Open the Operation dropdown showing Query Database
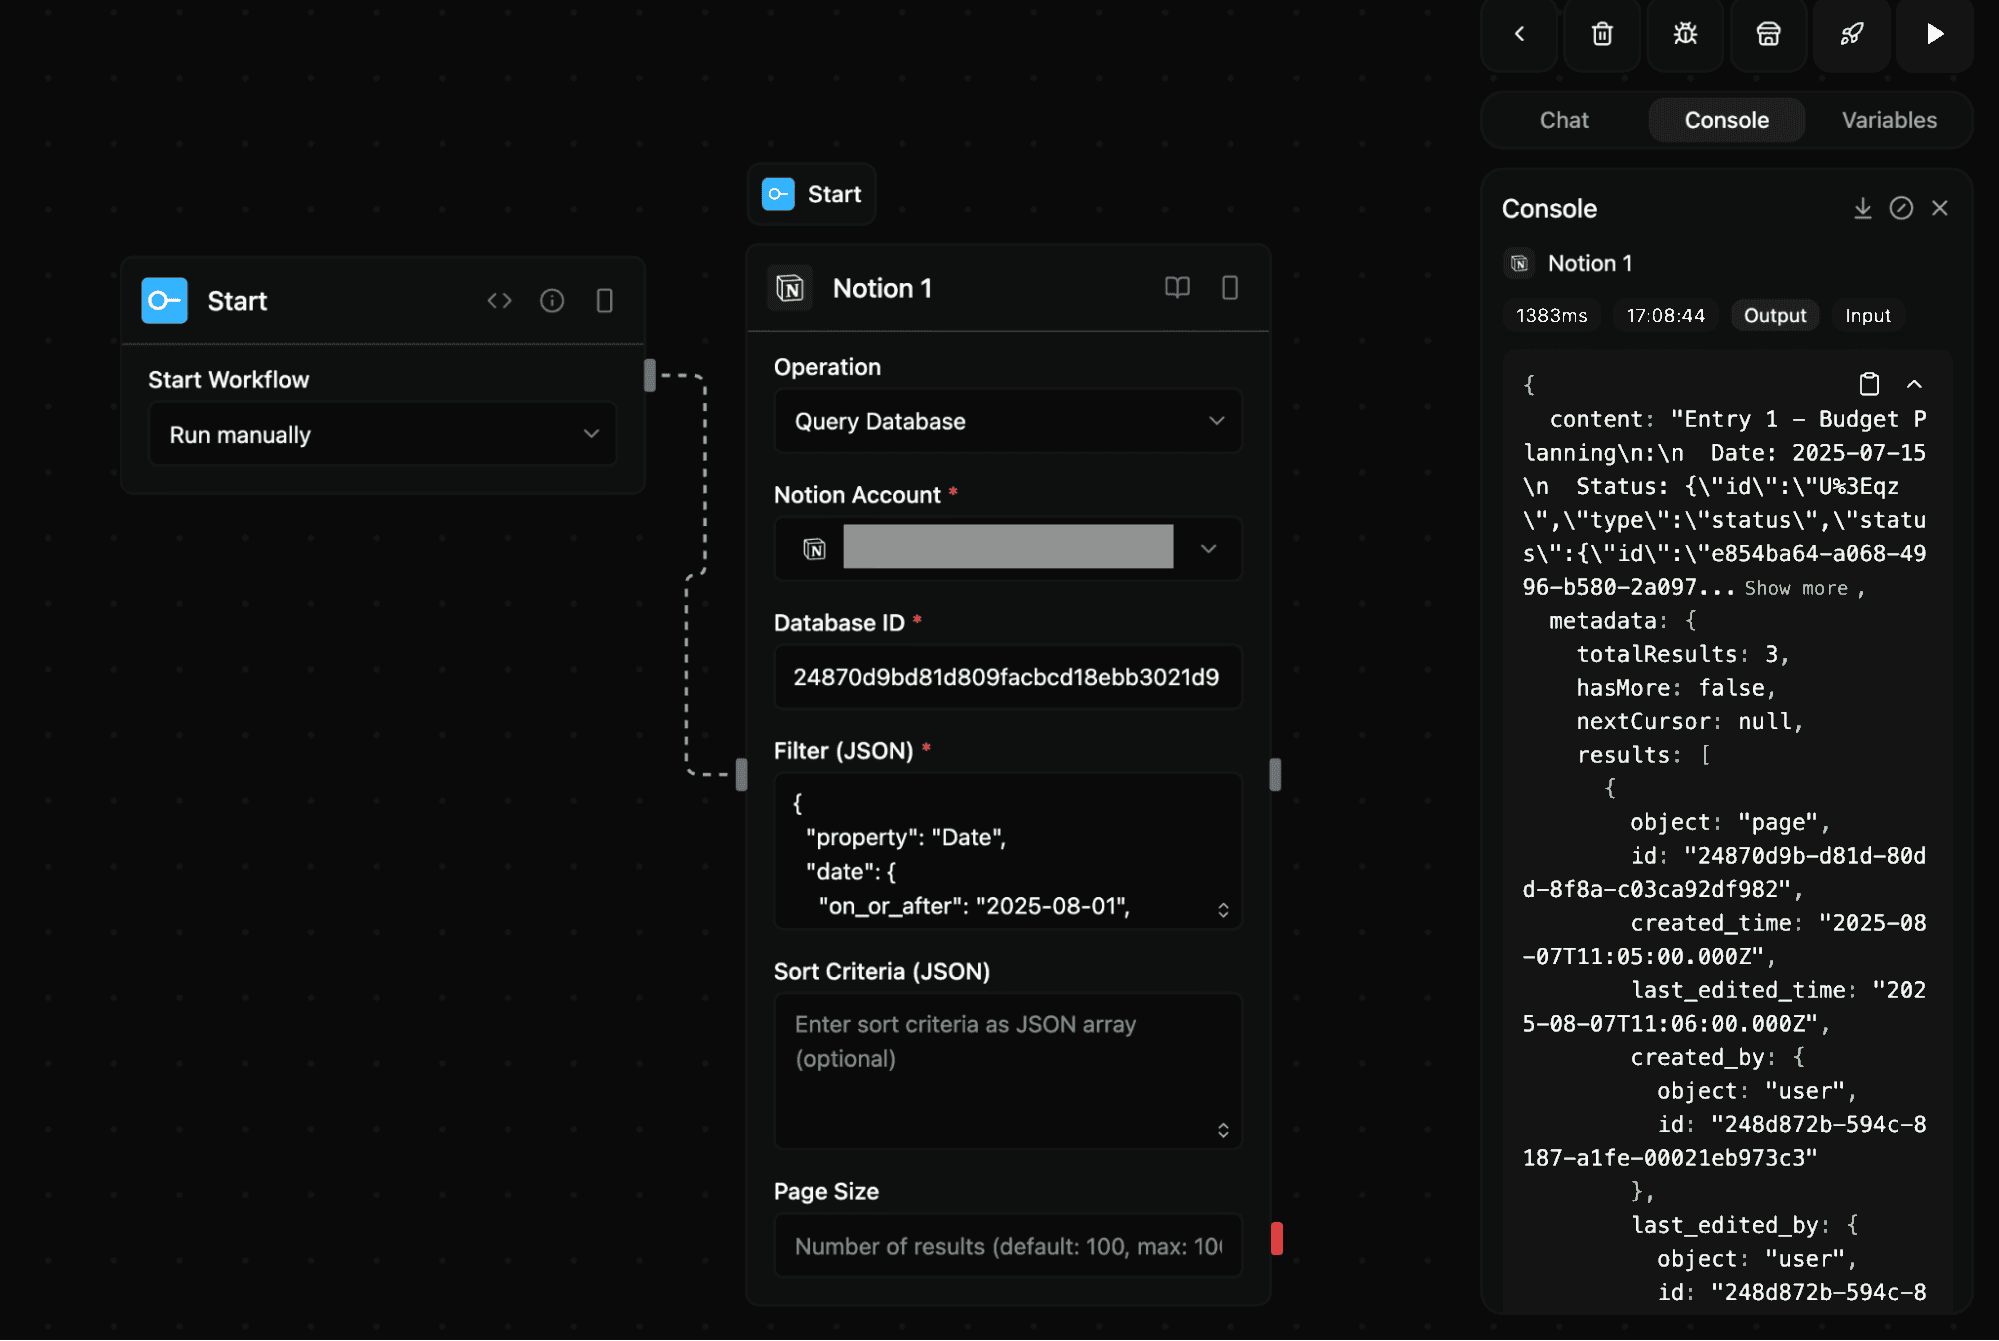The height and width of the screenshot is (1341, 1999). click(1006, 421)
